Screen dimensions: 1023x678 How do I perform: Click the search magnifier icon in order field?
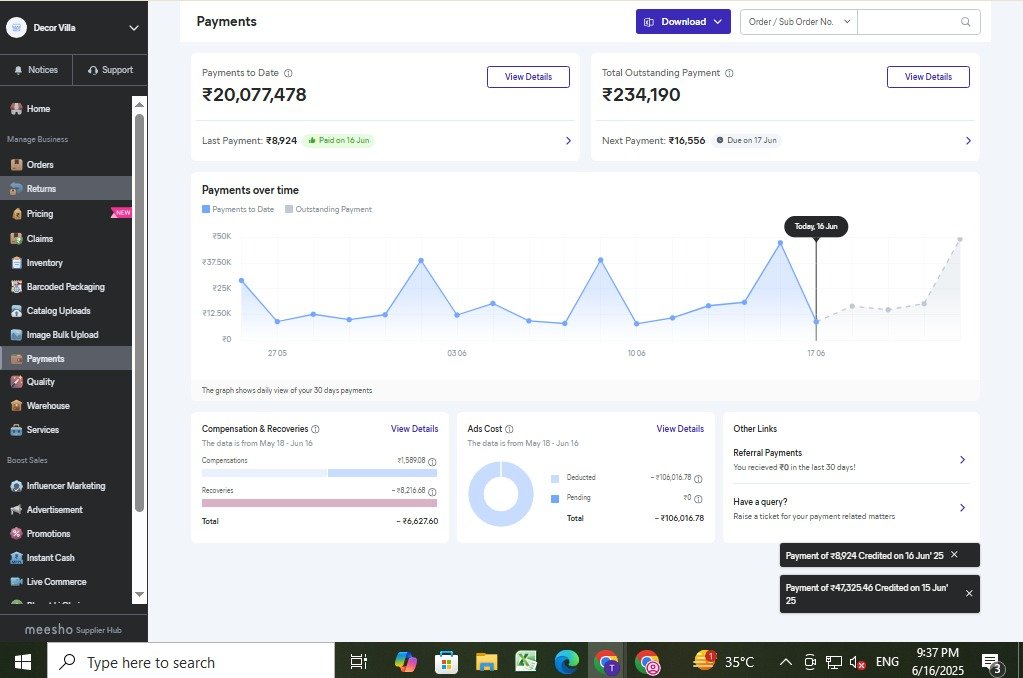pos(965,22)
